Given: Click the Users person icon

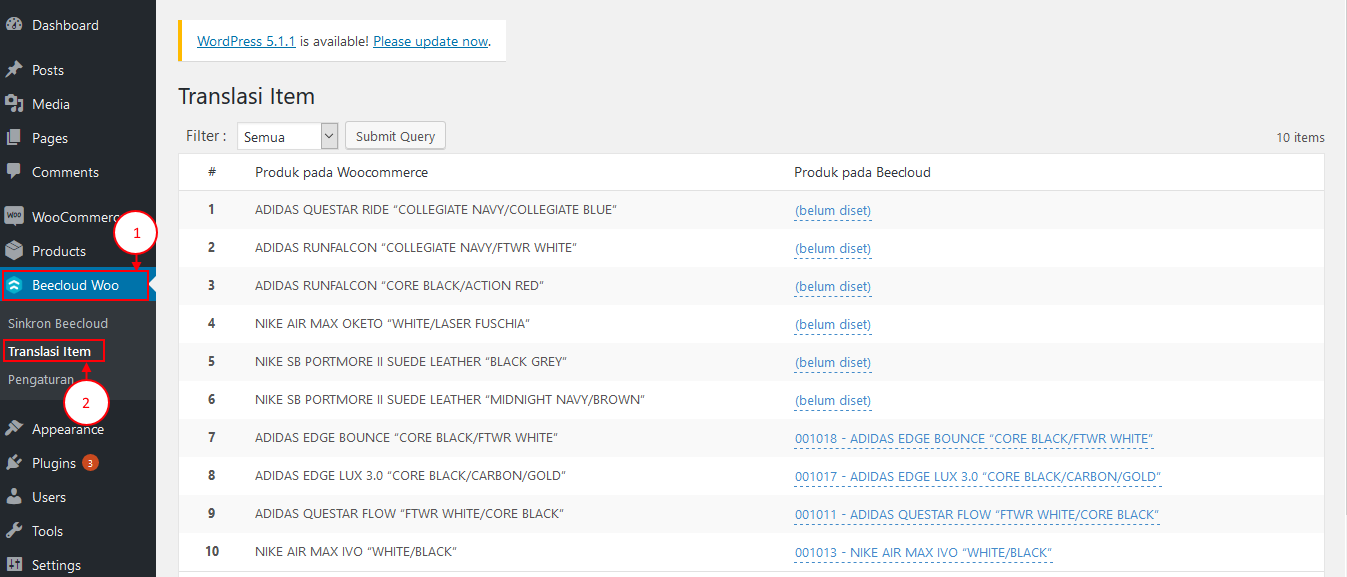Looking at the screenshot, I should pos(14,497).
